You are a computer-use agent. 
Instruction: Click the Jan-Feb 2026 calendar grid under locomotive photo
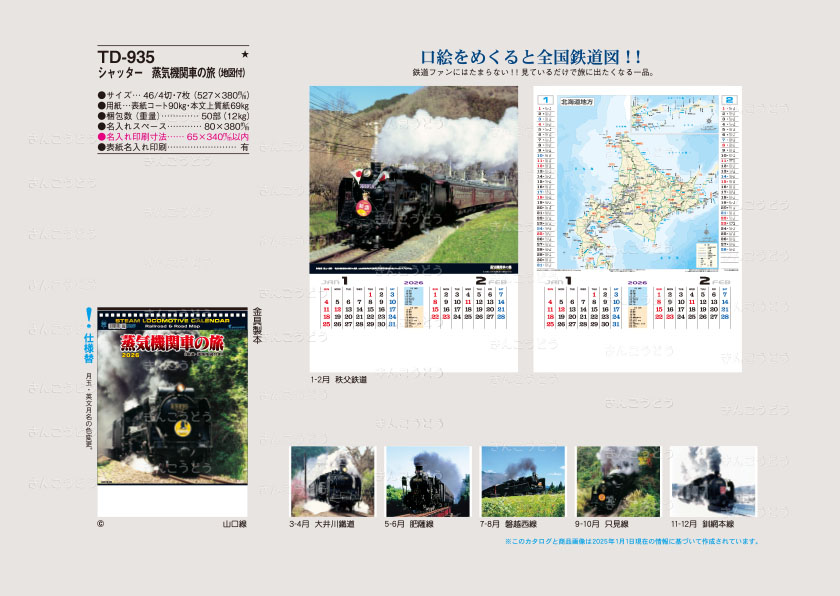(x=414, y=302)
